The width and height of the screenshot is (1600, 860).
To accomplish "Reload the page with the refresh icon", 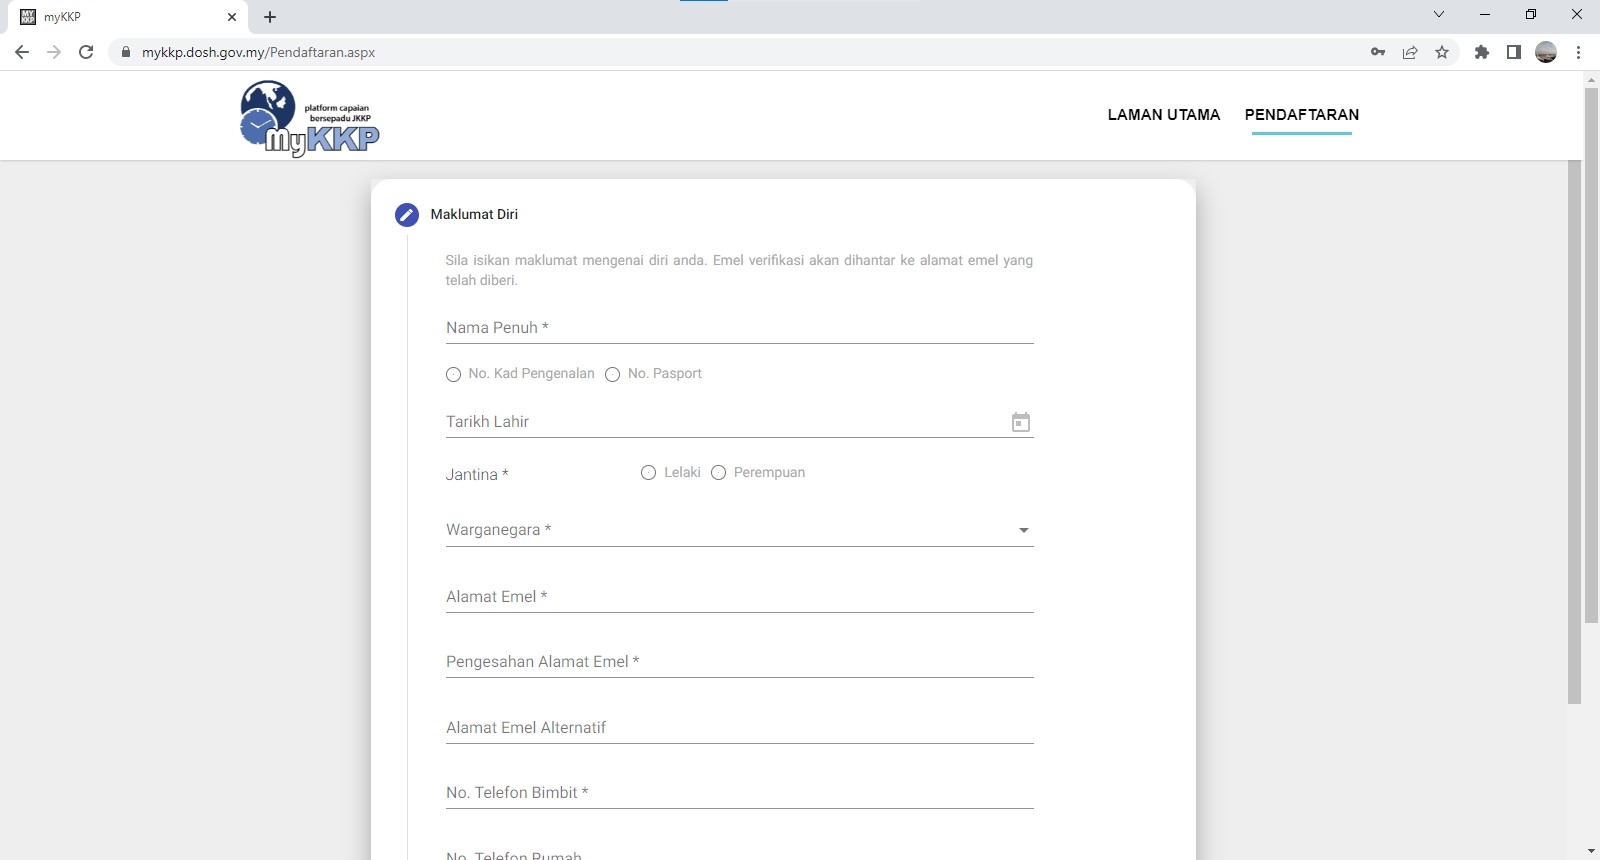I will coord(86,53).
